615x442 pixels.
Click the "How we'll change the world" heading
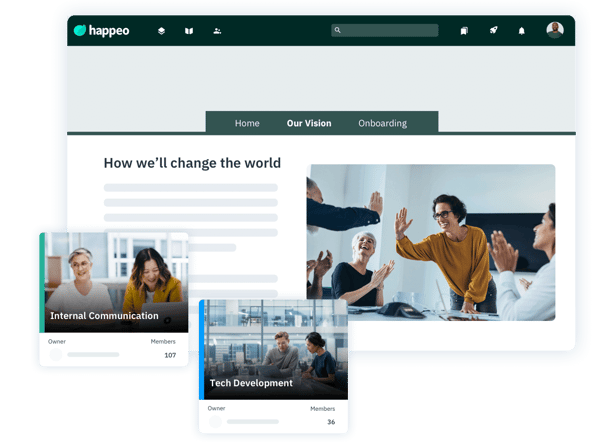(192, 163)
